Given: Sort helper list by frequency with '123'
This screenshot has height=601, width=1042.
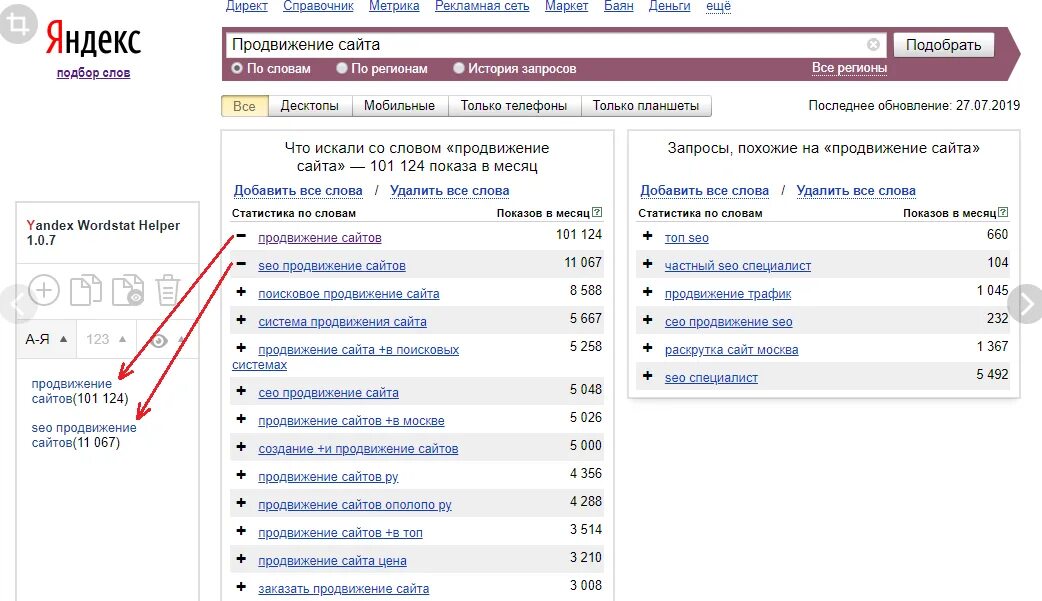Looking at the screenshot, I should (x=106, y=339).
